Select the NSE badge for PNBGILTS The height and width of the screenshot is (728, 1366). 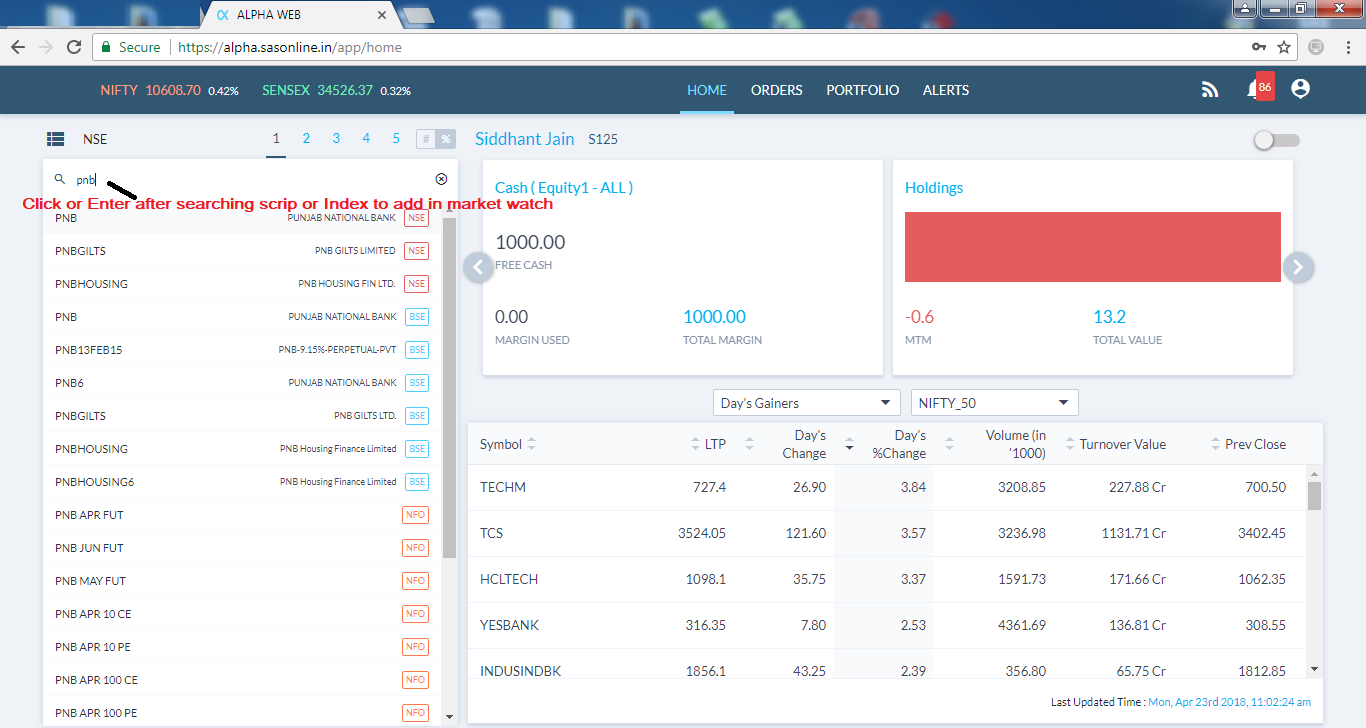click(416, 250)
